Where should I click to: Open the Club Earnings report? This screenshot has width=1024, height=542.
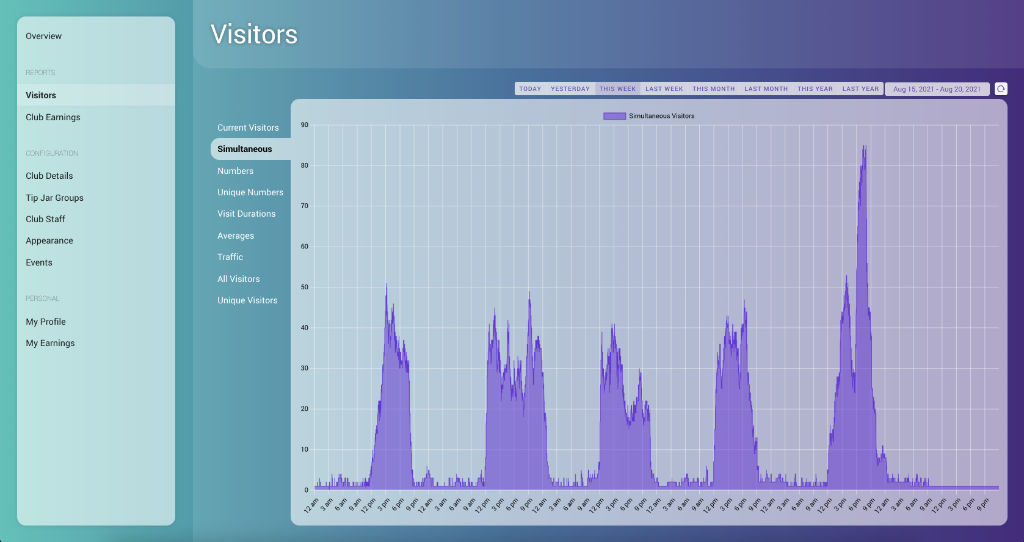(53, 117)
